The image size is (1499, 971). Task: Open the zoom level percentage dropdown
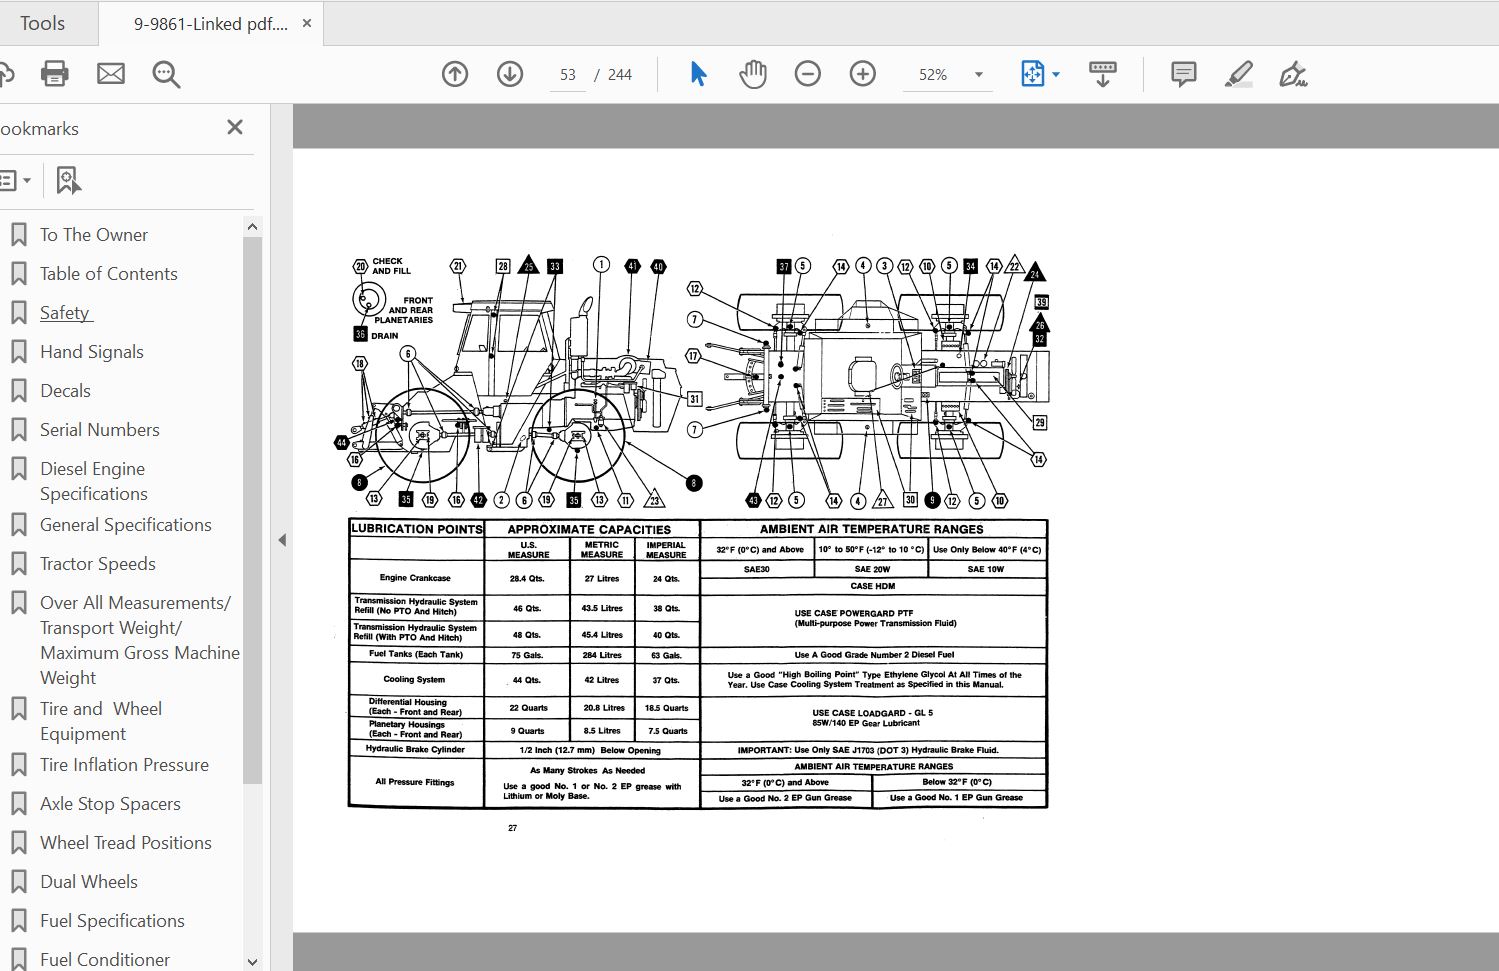coord(946,73)
